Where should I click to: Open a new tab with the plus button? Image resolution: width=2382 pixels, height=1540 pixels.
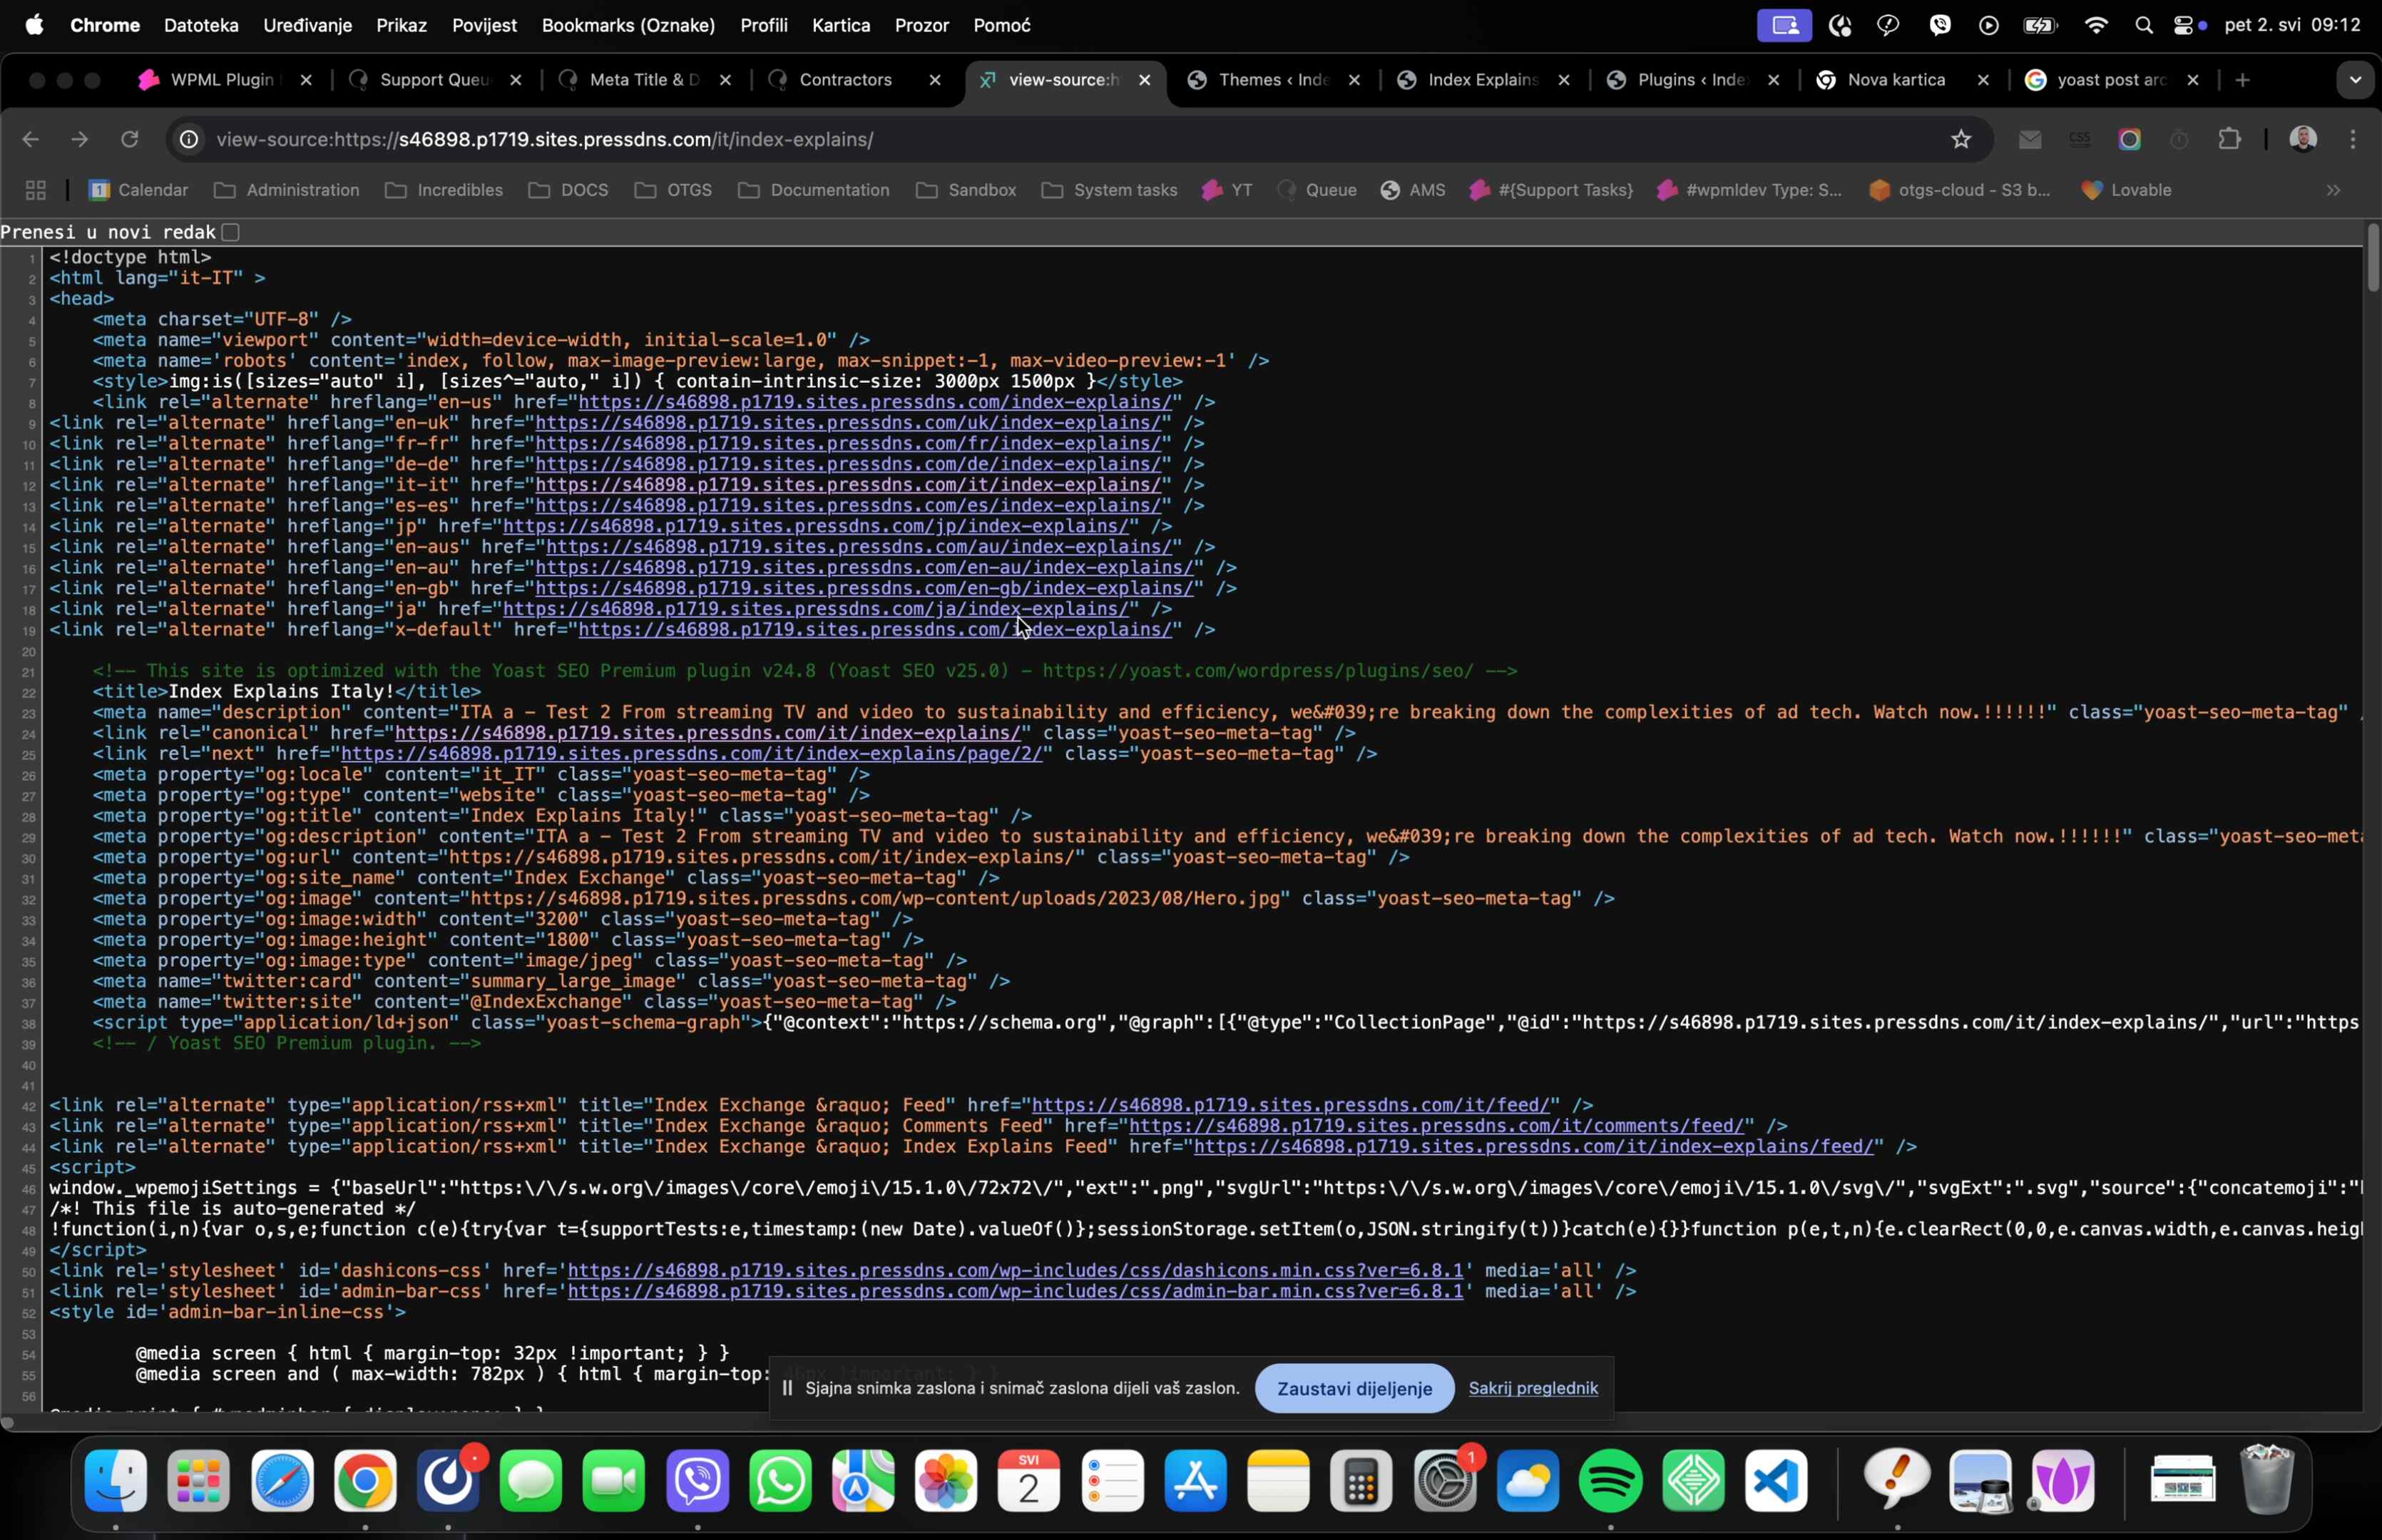pos(2242,80)
